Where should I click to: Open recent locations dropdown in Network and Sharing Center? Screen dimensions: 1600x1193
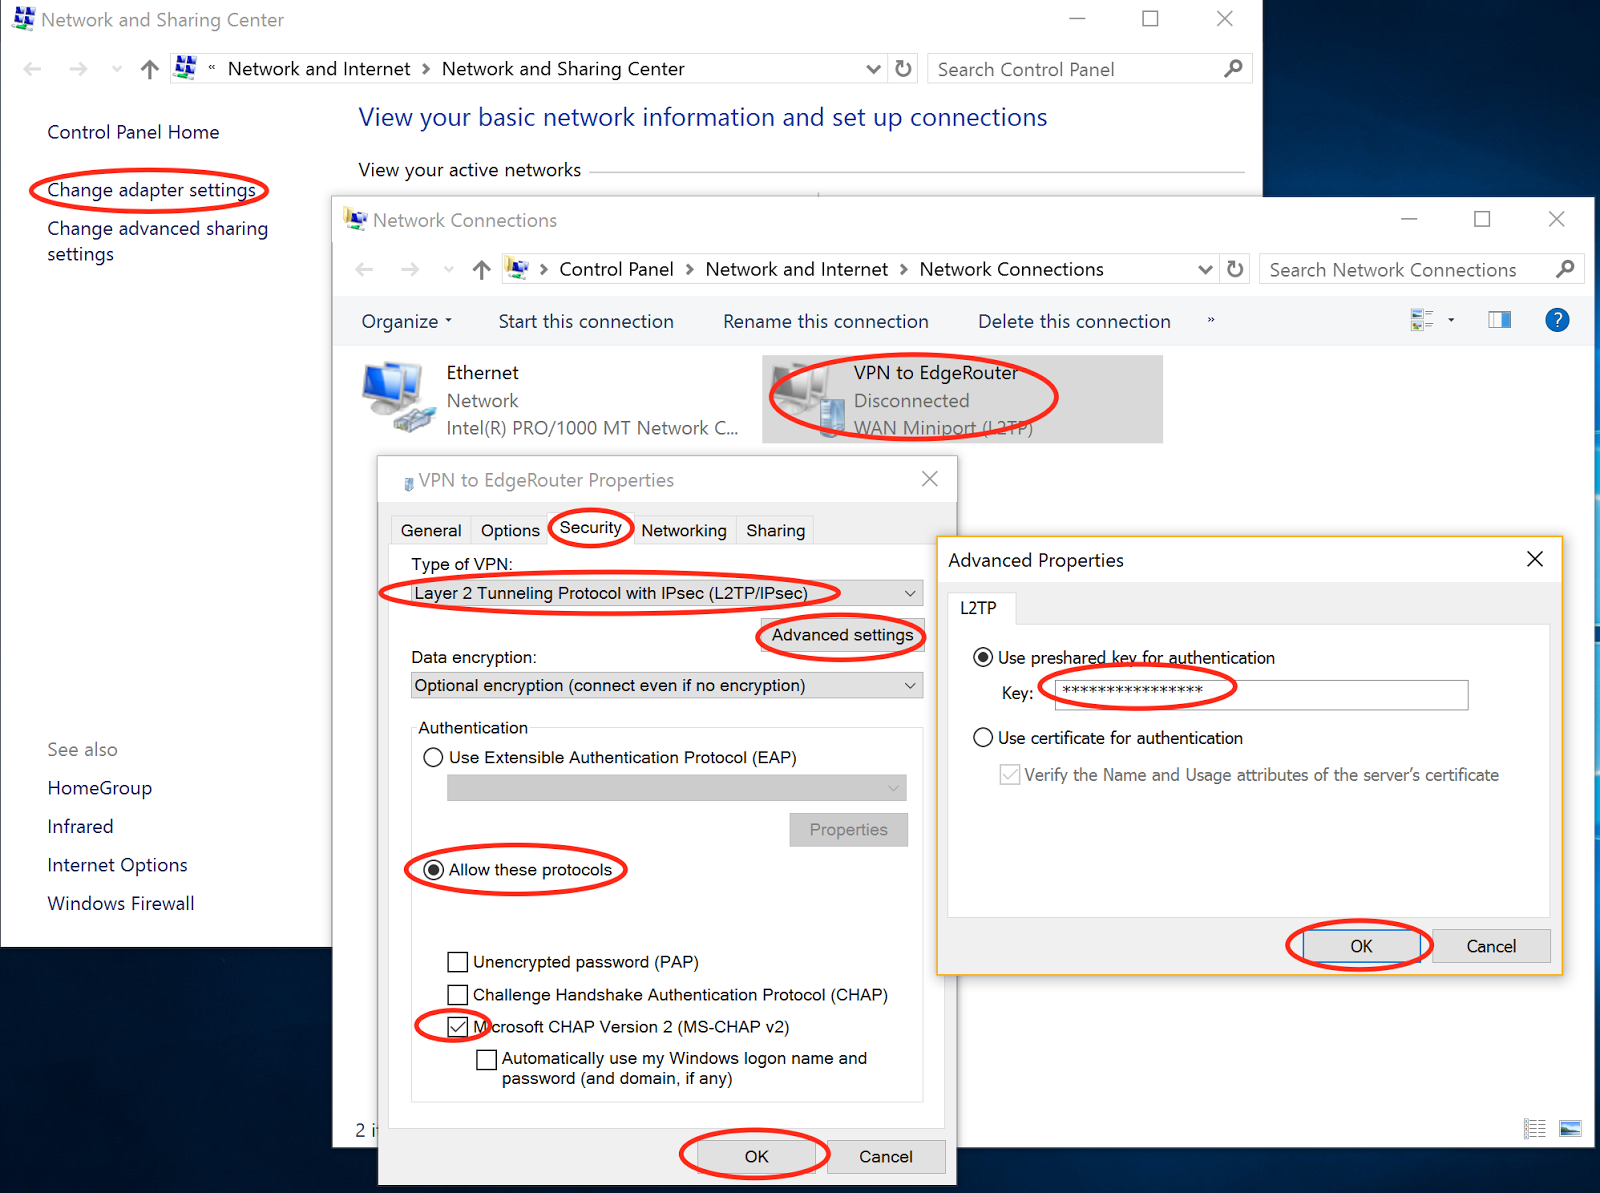116,69
